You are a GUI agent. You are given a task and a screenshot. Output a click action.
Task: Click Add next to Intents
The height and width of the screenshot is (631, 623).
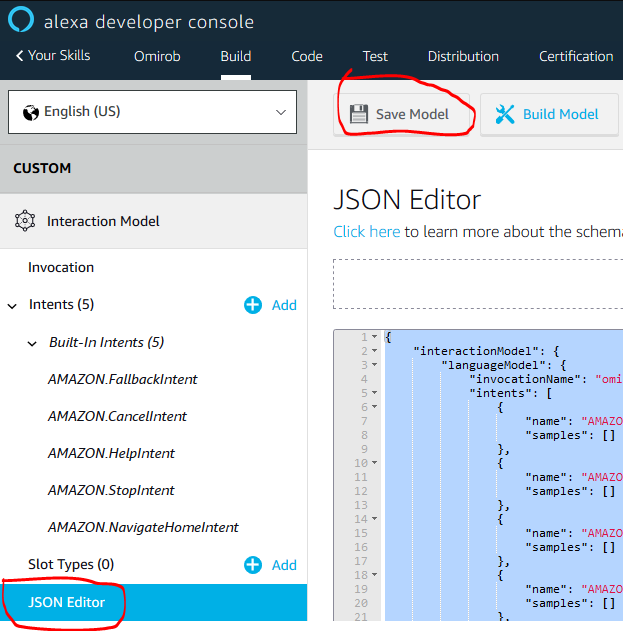(x=284, y=305)
